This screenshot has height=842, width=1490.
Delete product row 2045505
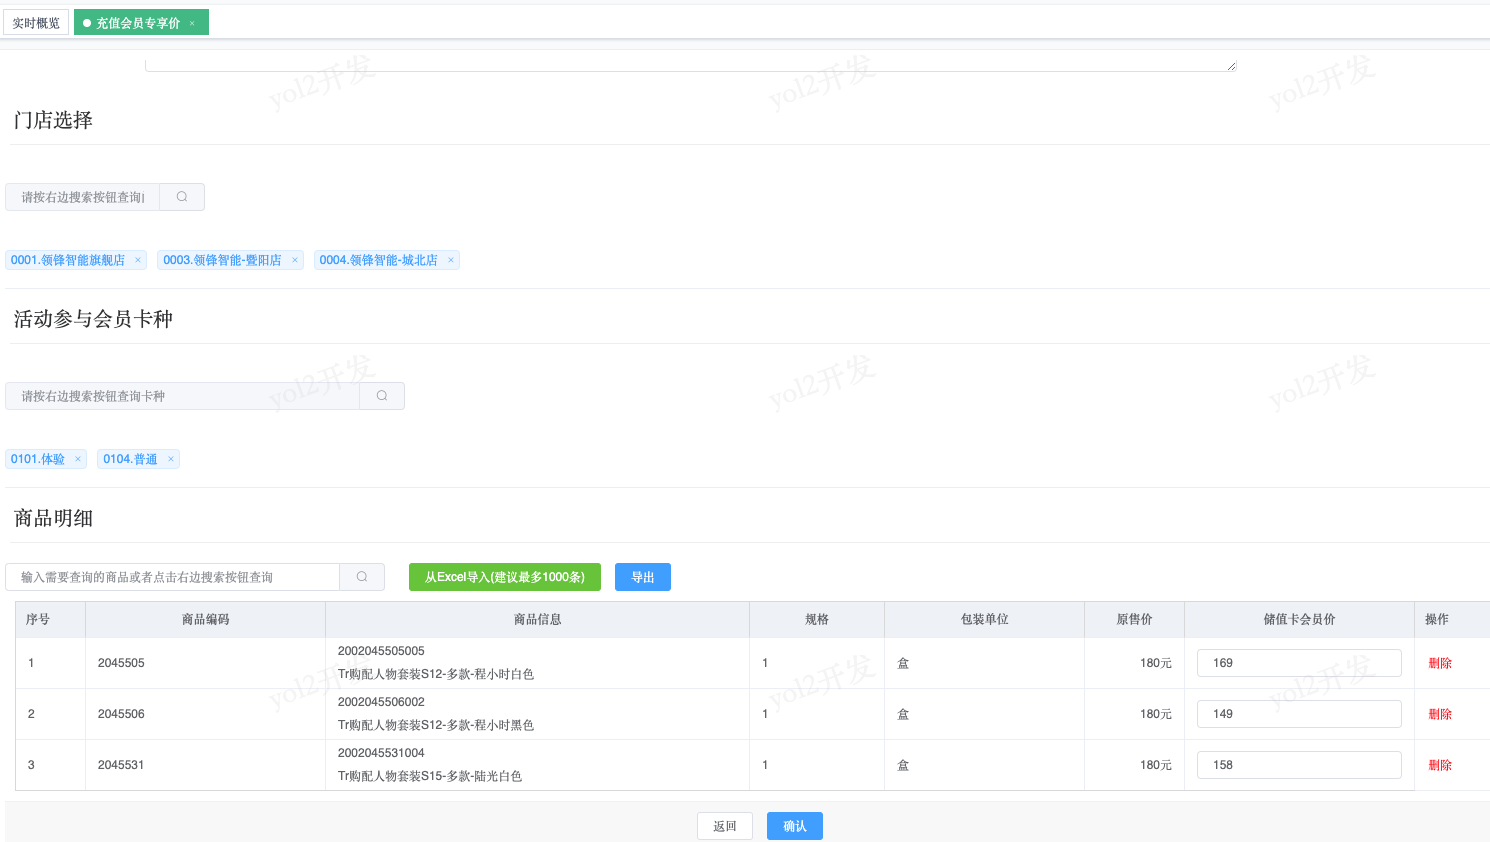pos(1439,663)
